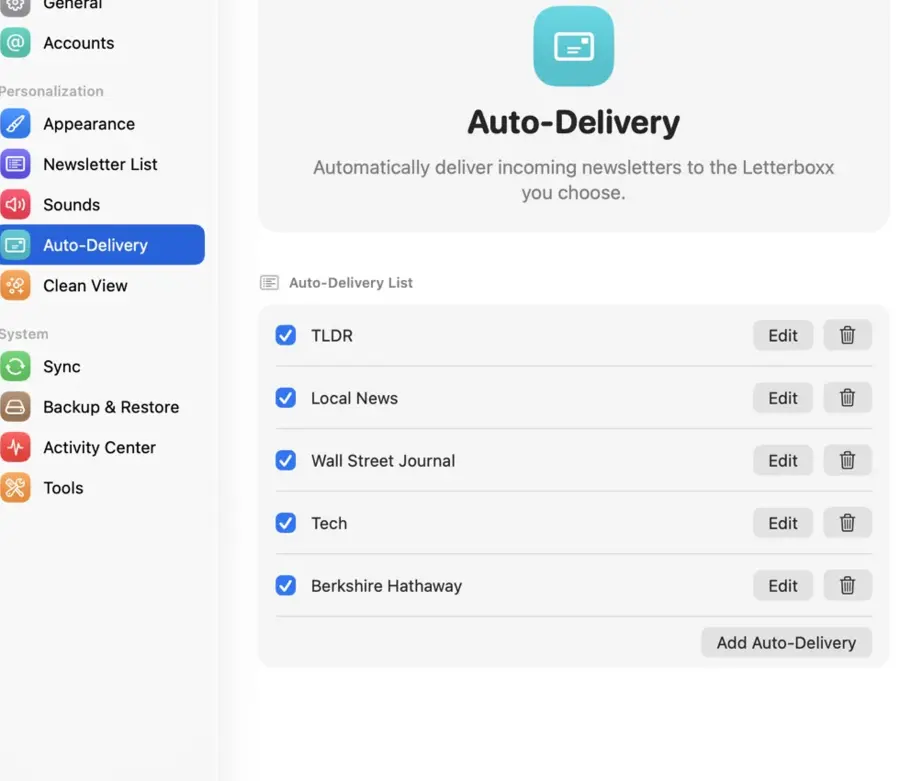The height and width of the screenshot is (781, 900).
Task: Toggle the Local News checkbox
Action: tap(285, 398)
